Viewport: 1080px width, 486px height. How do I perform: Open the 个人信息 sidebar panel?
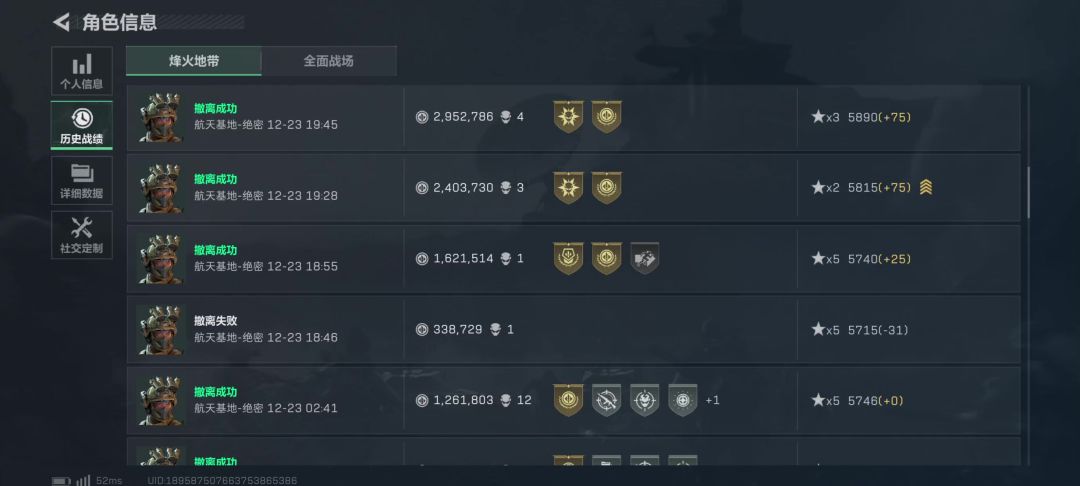[x=81, y=71]
